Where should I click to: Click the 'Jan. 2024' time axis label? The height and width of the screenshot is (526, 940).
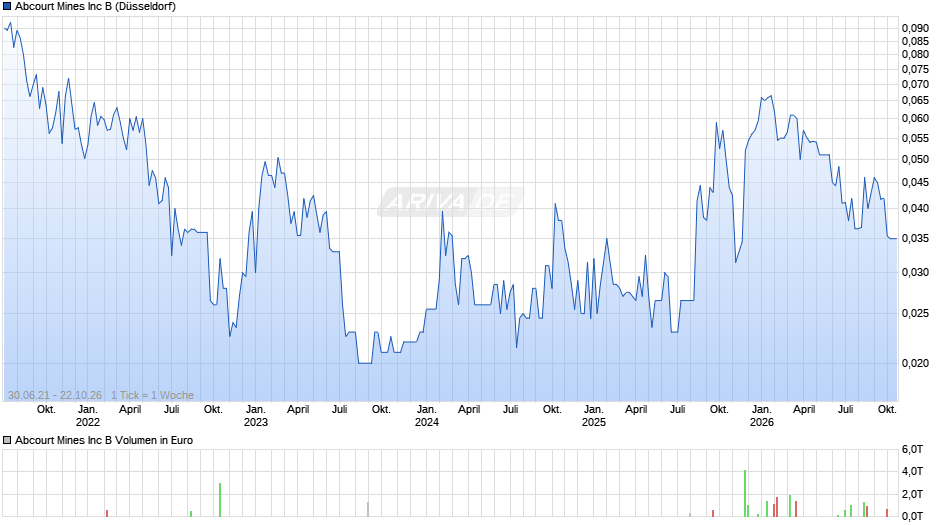tap(427, 416)
